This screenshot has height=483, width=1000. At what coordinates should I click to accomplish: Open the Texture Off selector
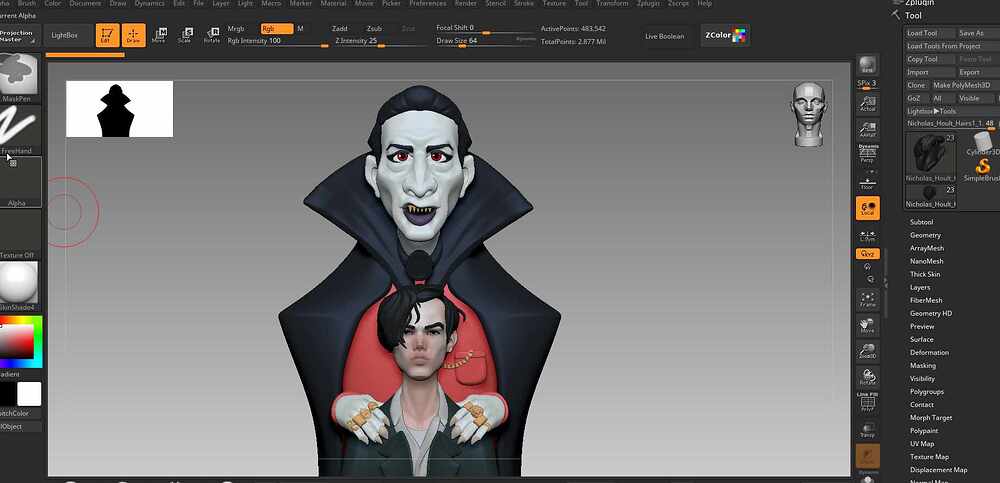(19, 234)
